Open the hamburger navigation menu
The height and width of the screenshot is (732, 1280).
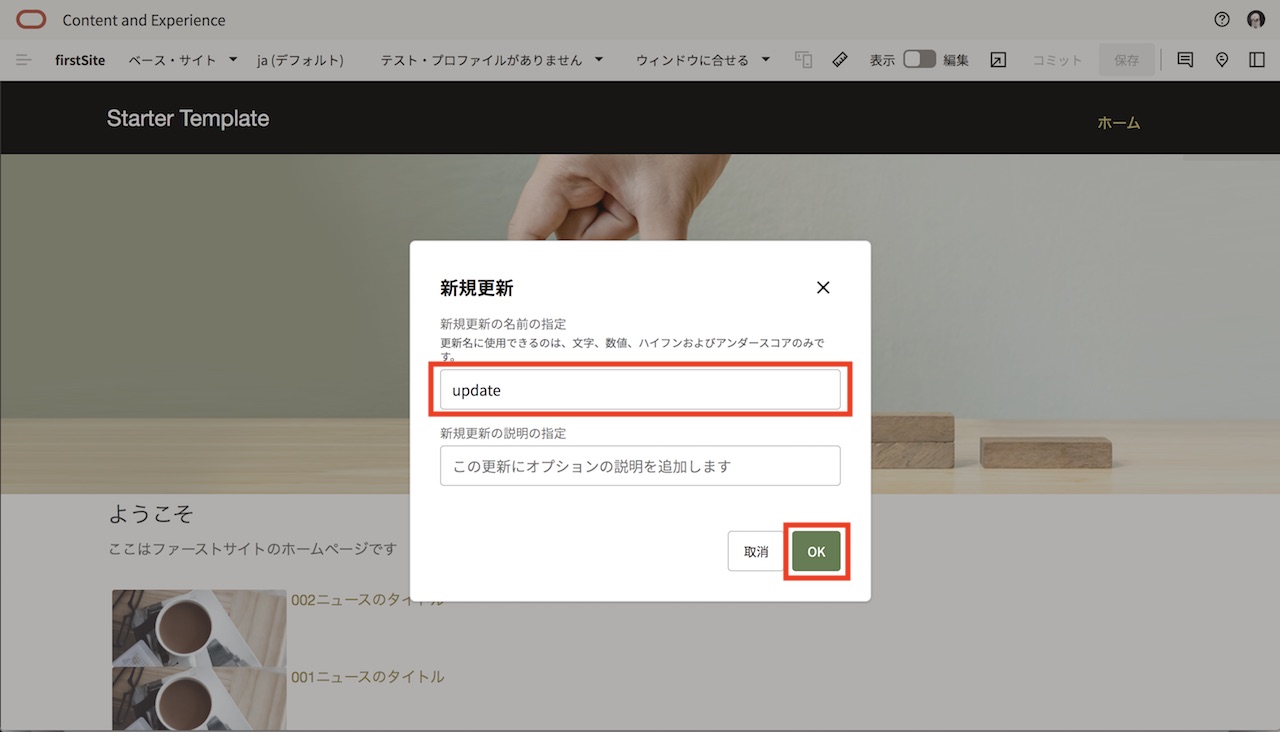pos(23,59)
